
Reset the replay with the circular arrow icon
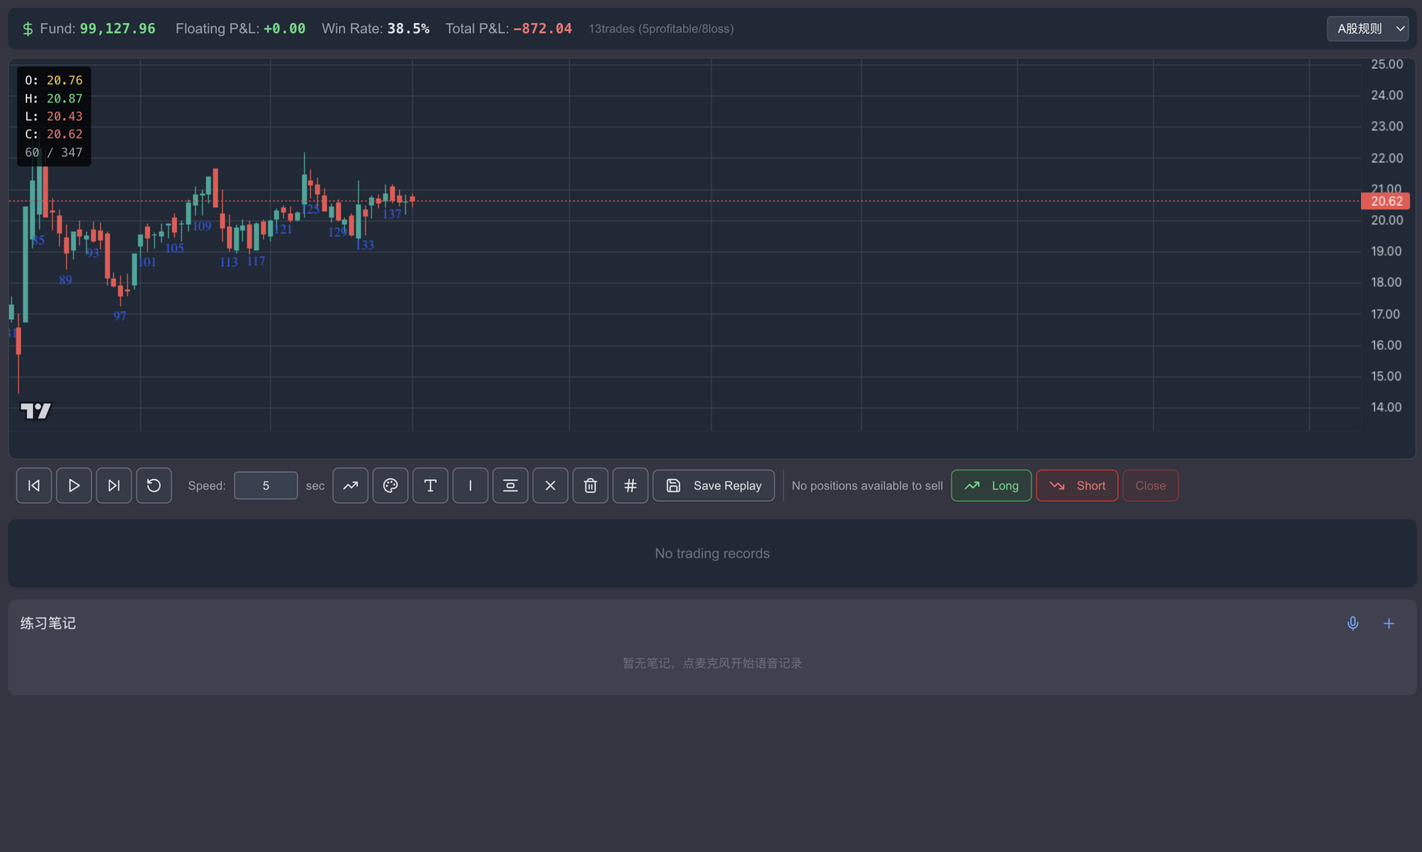tap(154, 486)
